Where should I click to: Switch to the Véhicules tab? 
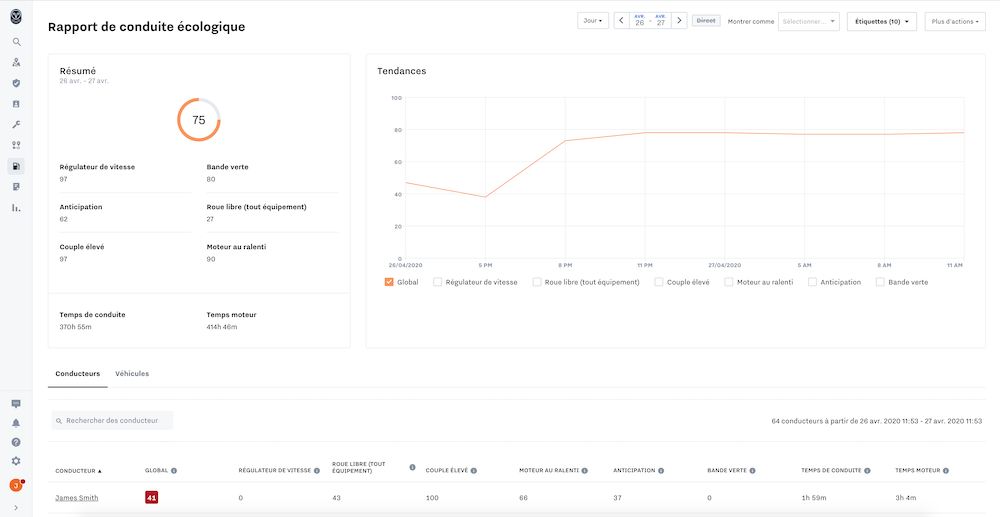click(x=132, y=374)
